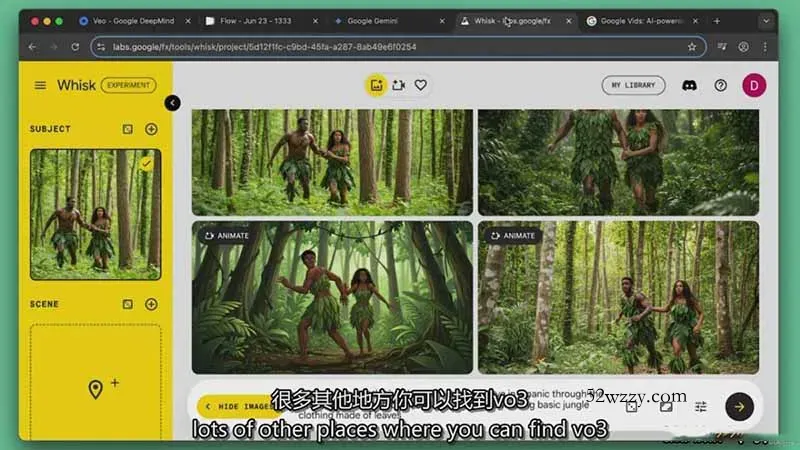Open the Discord community link icon
The width and height of the screenshot is (800, 450).
pyautogui.click(x=689, y=85)
